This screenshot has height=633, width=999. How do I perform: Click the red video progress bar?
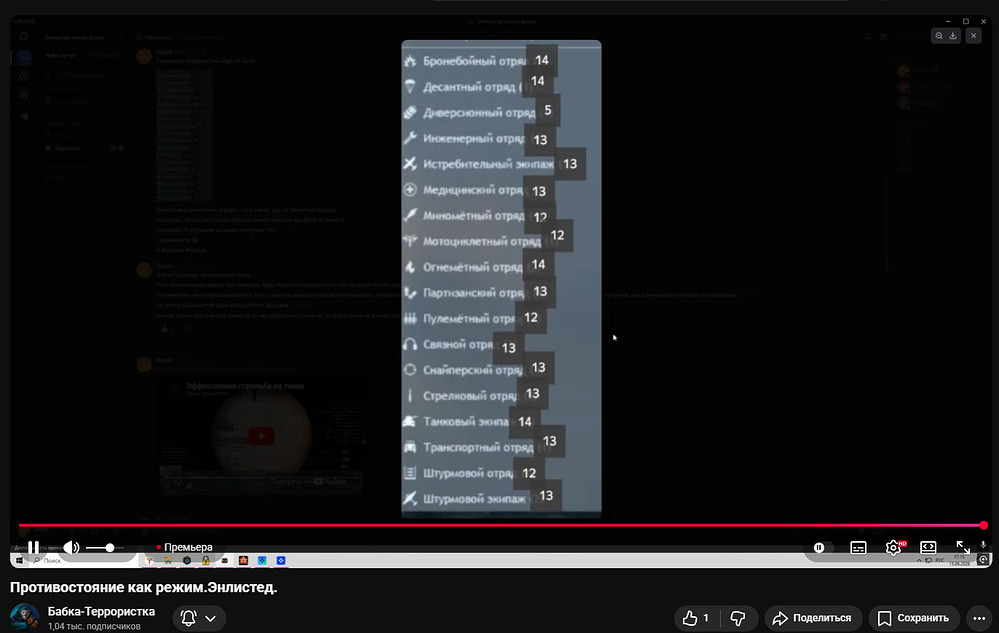click(501, 525)
